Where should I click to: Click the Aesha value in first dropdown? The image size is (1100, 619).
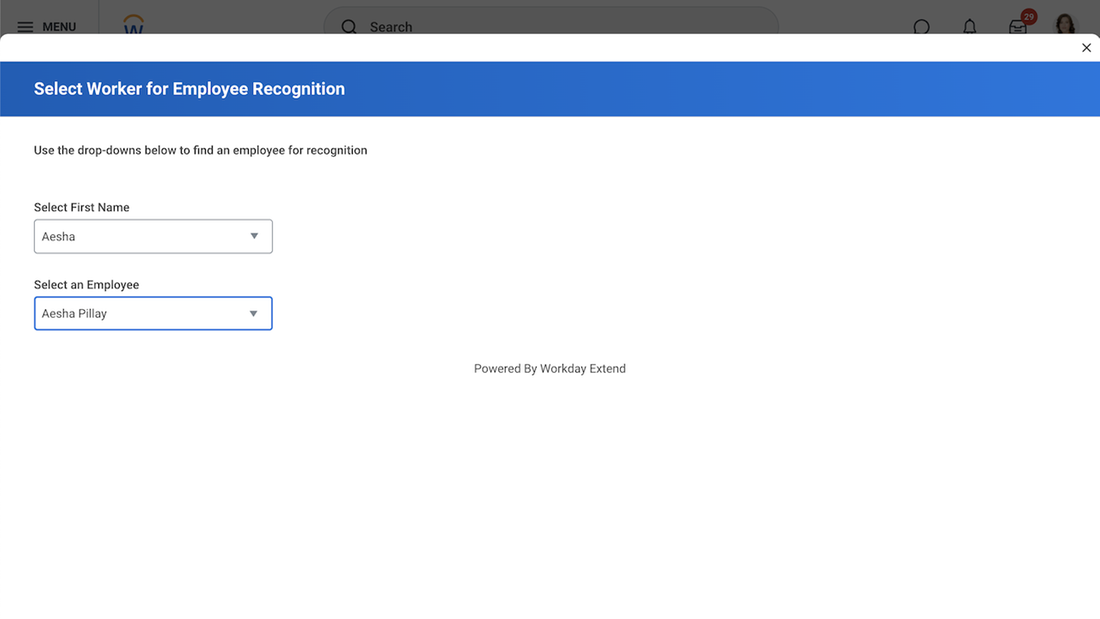[58, 236]
